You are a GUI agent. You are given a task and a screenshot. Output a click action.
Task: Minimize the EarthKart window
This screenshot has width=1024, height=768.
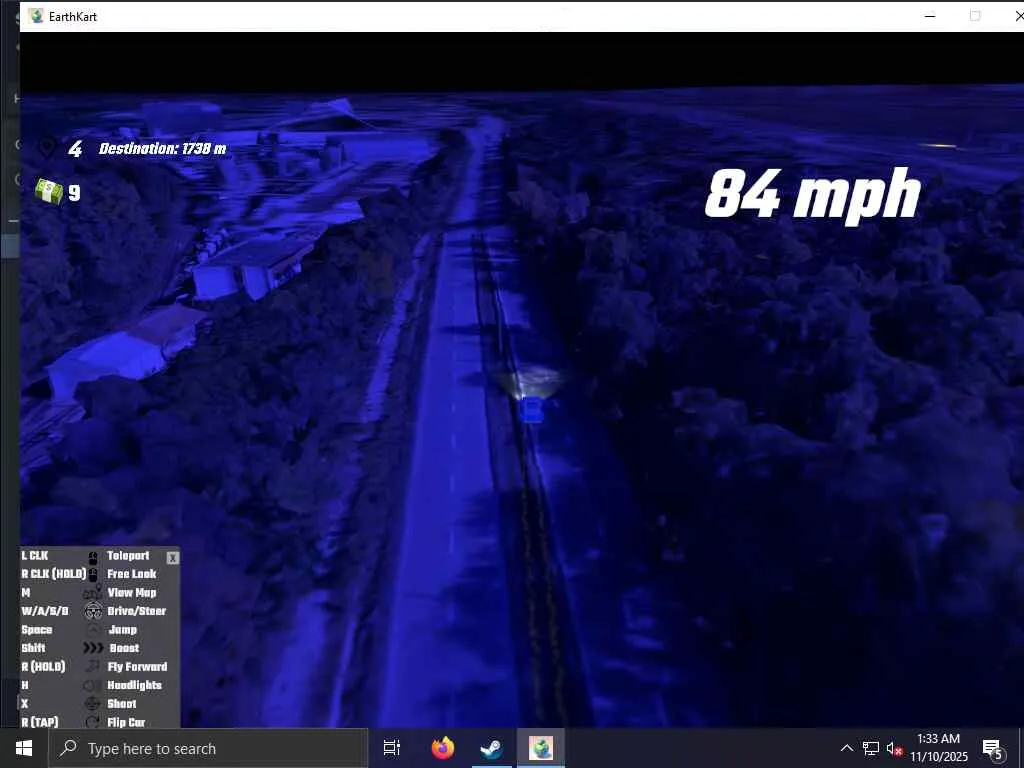[930, 16]
